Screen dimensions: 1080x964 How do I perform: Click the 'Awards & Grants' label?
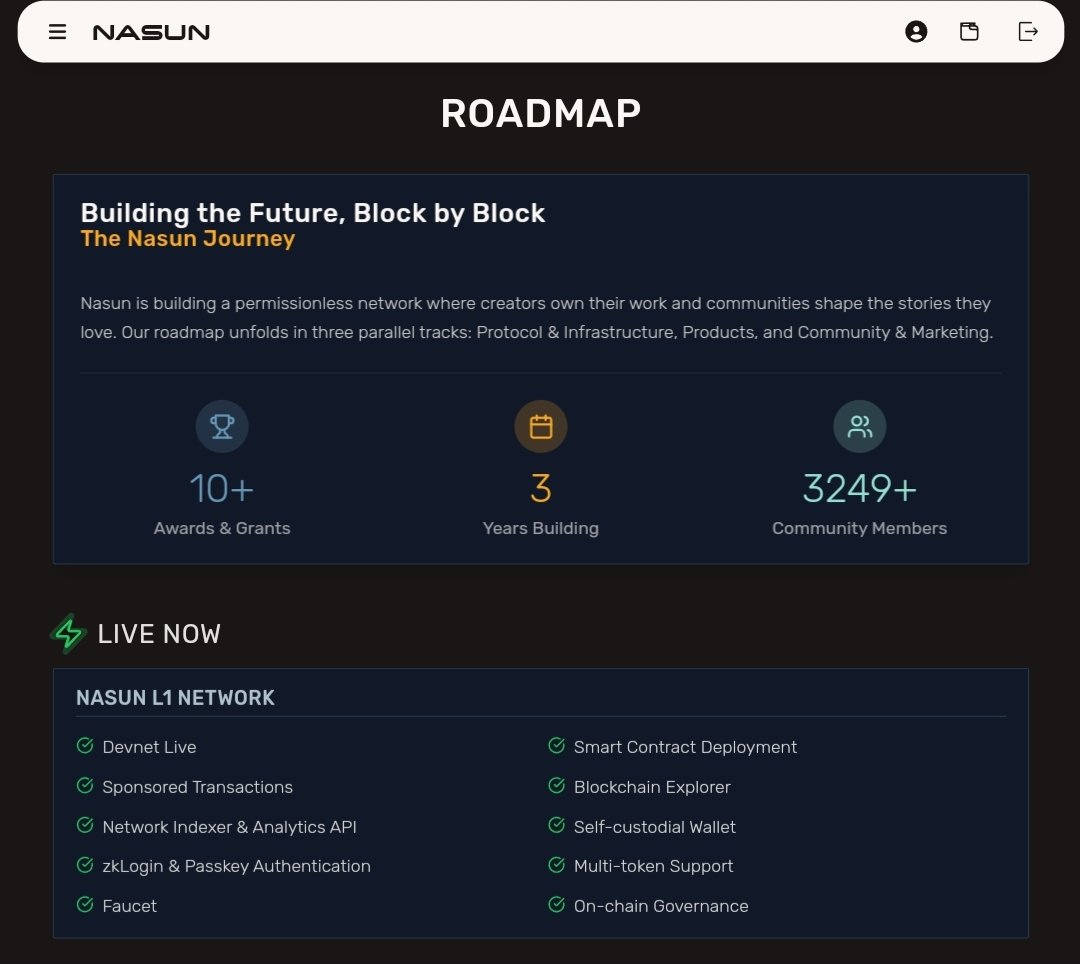222,528
